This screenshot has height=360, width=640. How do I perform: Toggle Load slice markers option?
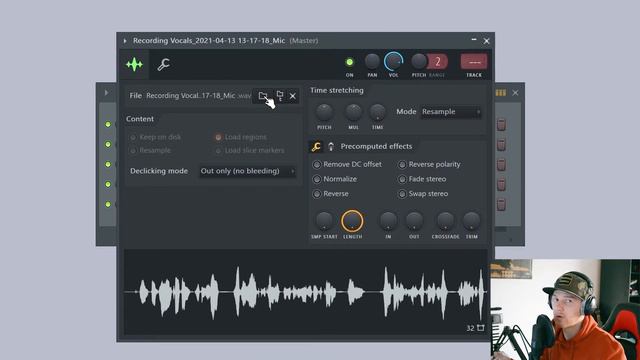tap(250, 151)
